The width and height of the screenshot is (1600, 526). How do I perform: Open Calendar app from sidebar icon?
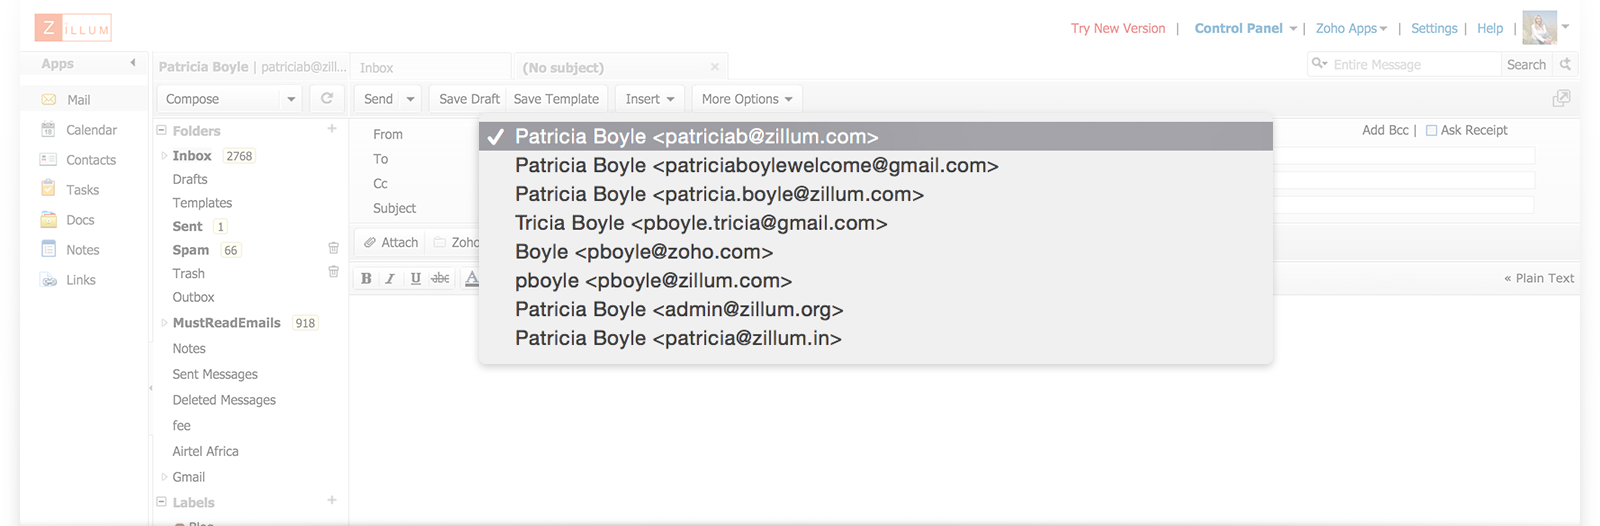coord(48,130)
